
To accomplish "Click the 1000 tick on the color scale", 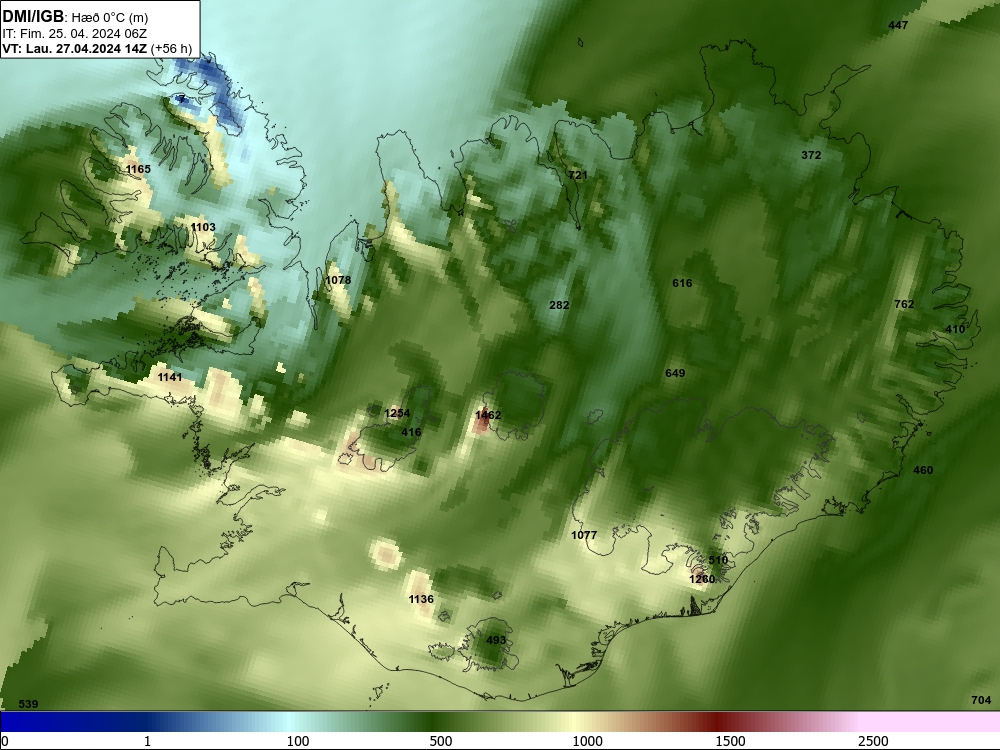I will [x=587, y=741].
